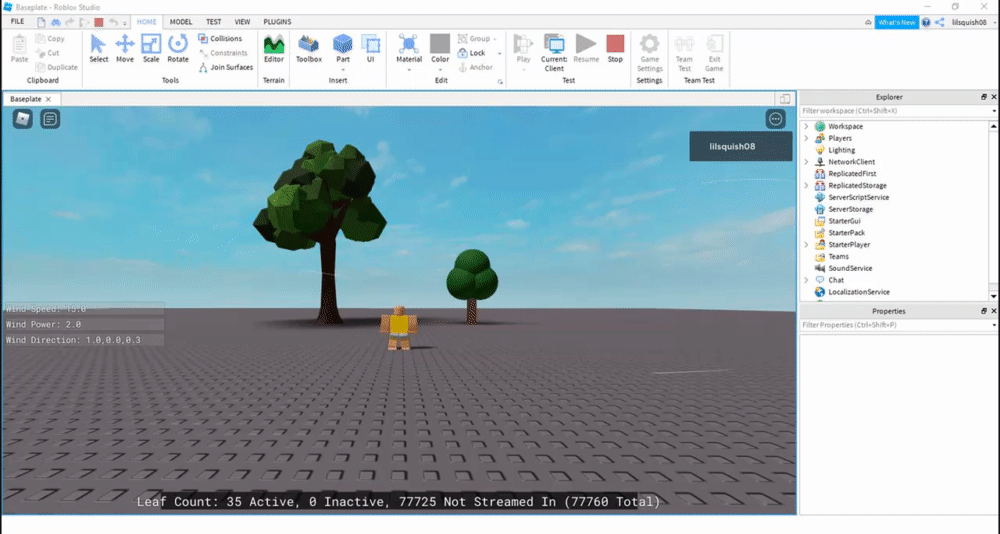Viewport: 1000px width, 534px height.
Task: Click the help question-mark icon
Action: point(926,22)
